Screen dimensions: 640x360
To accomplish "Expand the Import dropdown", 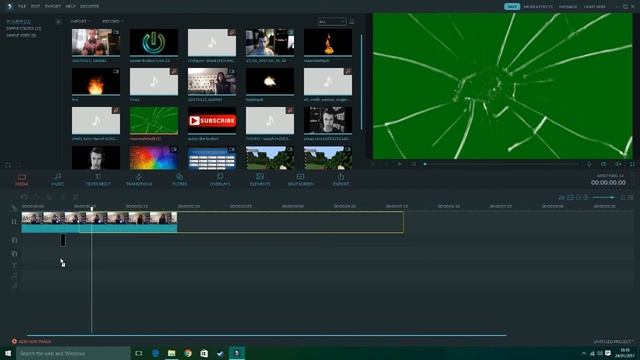I will pyautogui.click(x=80, y=21).
